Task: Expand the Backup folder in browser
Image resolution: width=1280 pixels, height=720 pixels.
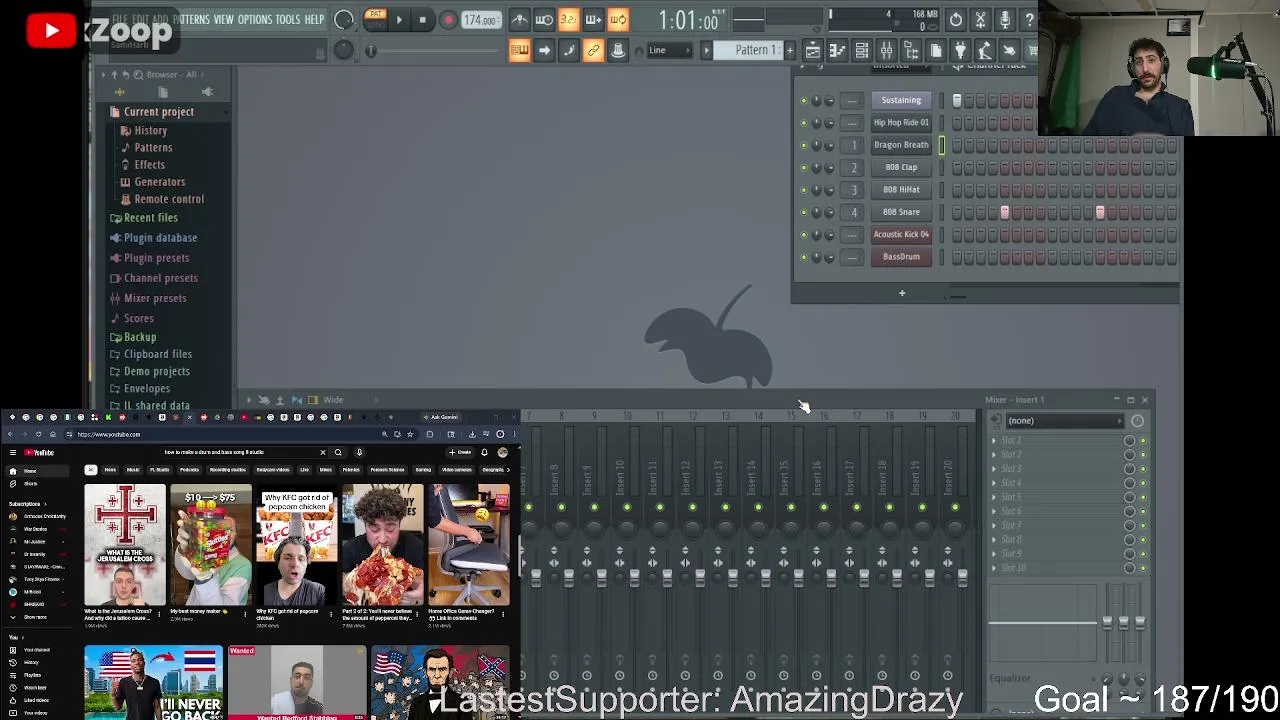Action: click(x=140, y=337)
